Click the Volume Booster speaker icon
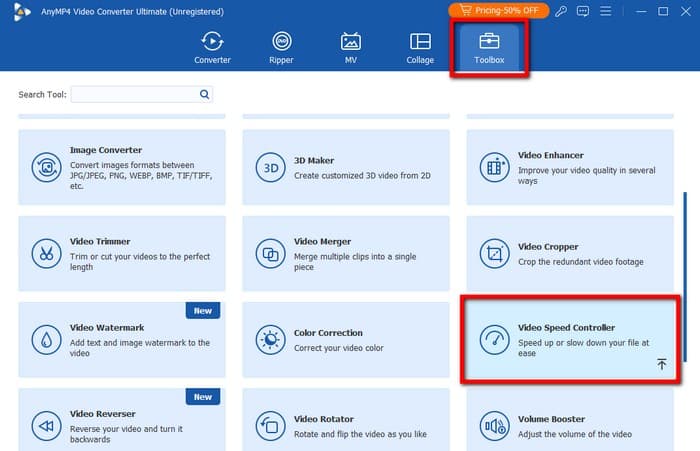The width and height of the screenshot is (700, 451). [x=495, y=426]
